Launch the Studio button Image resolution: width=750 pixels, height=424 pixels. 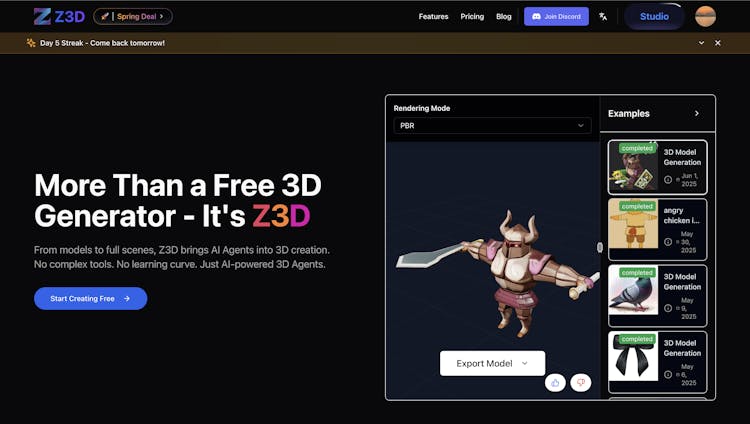[654, 16]
